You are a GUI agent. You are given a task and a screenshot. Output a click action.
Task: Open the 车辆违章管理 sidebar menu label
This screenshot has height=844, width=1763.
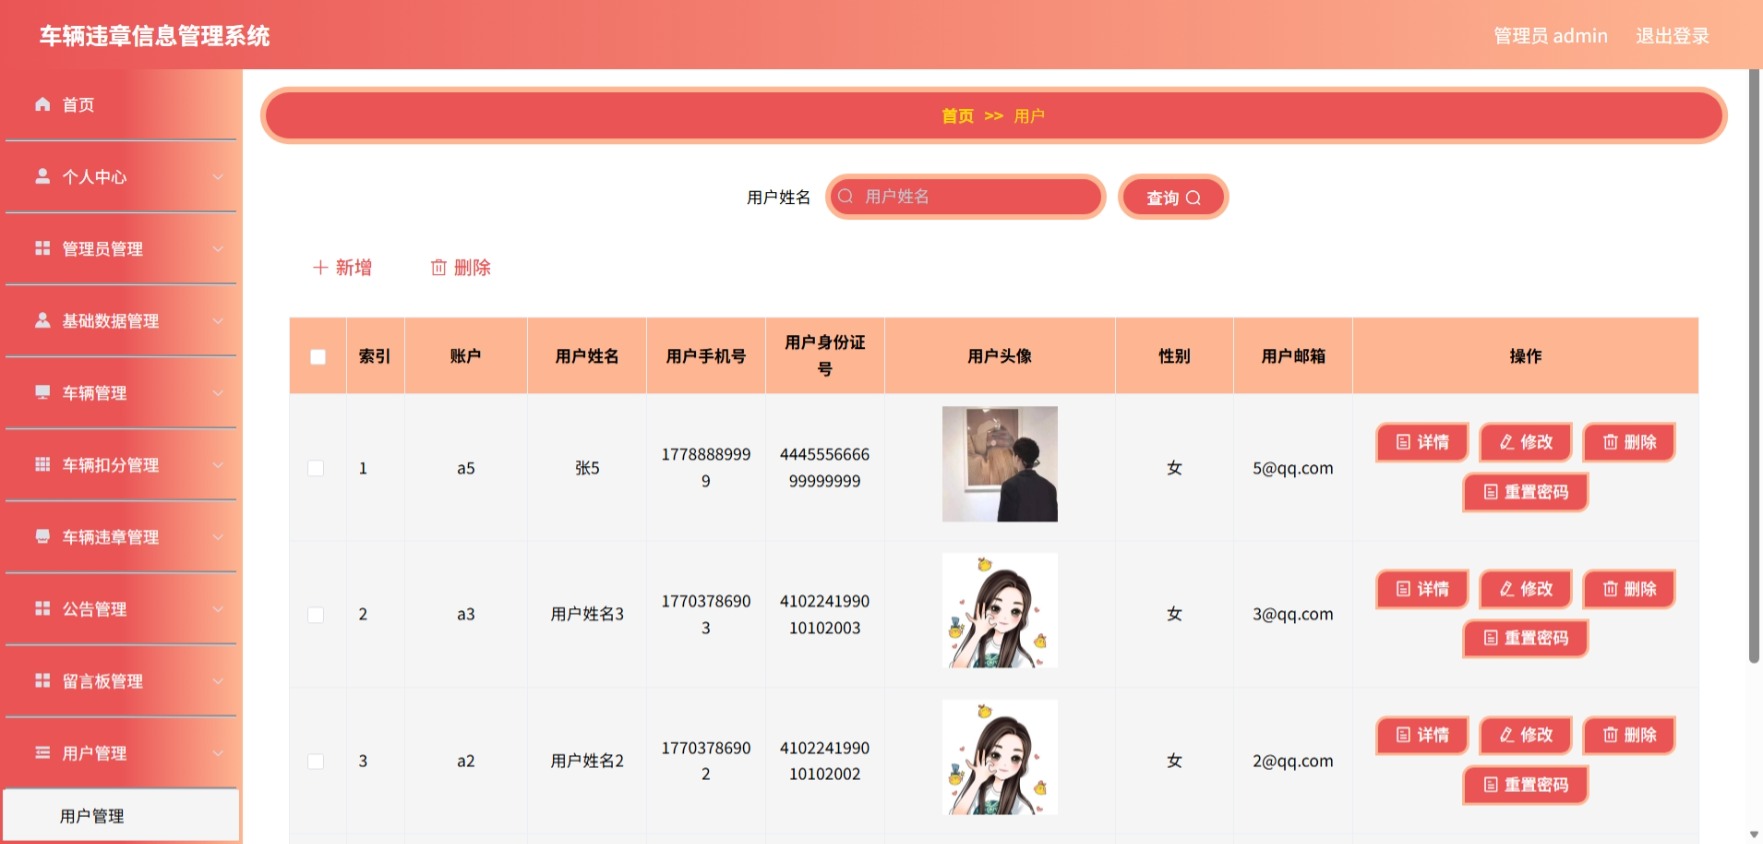pyautogui.click(x=110, y=537)
